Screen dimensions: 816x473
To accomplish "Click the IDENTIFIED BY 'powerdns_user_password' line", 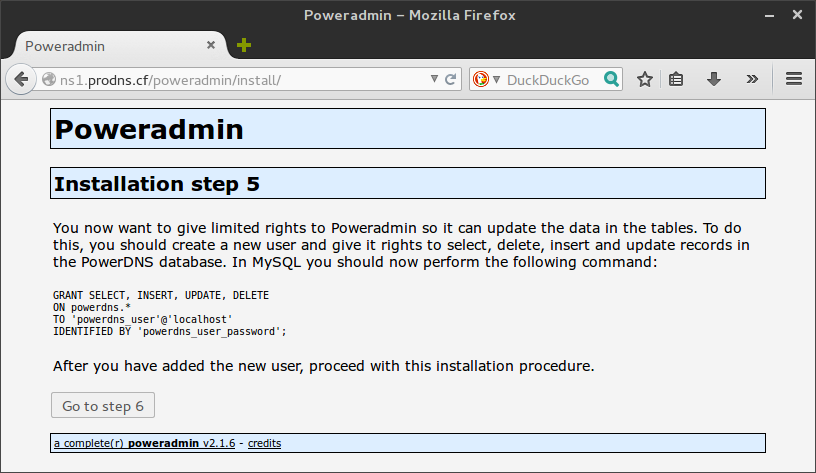I will [x=170, y=331].
